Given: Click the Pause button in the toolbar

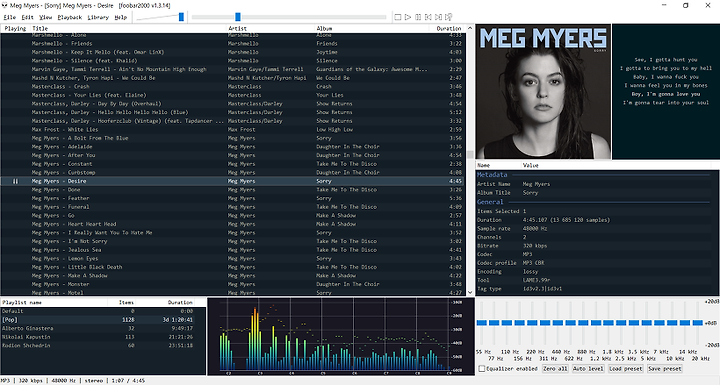Looking at the screenshot, I should point(418,17).
